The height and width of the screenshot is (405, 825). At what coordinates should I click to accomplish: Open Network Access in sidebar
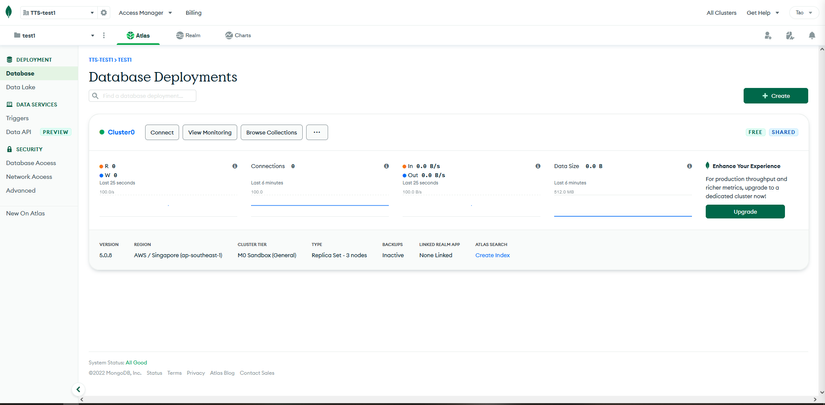point(29,176)
